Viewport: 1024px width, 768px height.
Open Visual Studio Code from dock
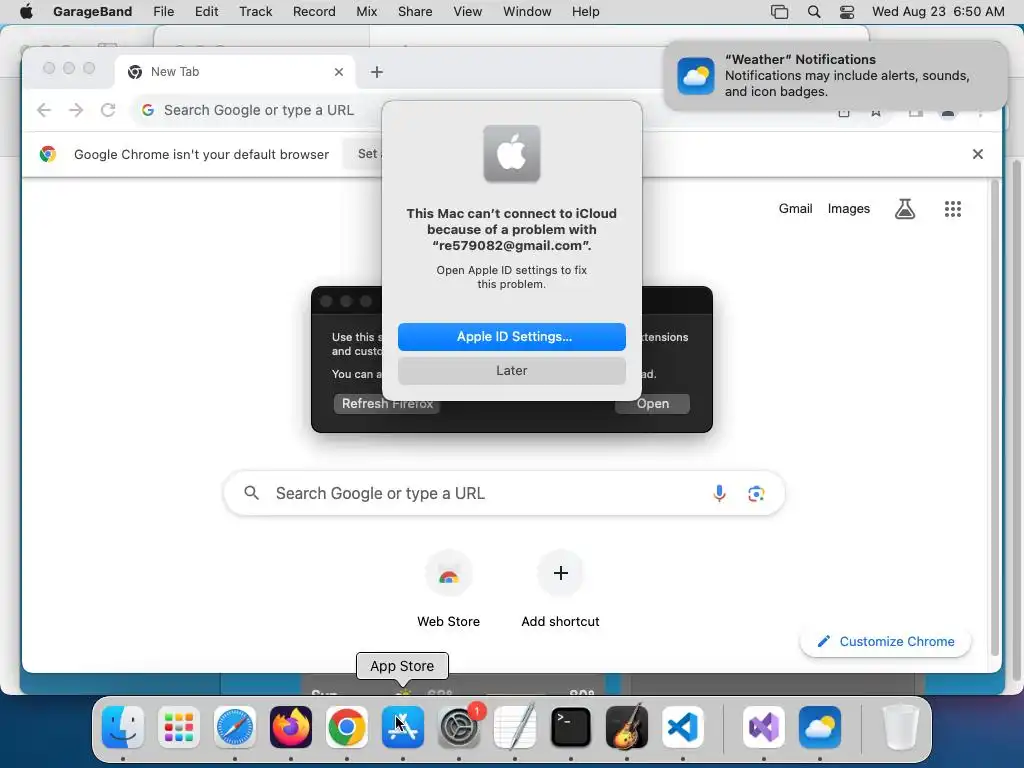click(x=683, y=727)
